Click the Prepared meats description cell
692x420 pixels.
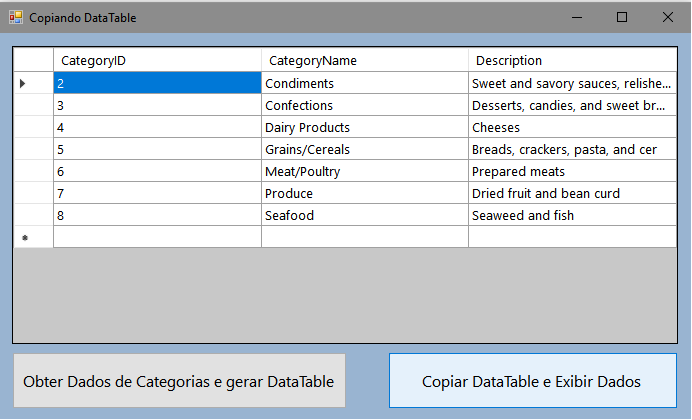(x=572, y=171)
